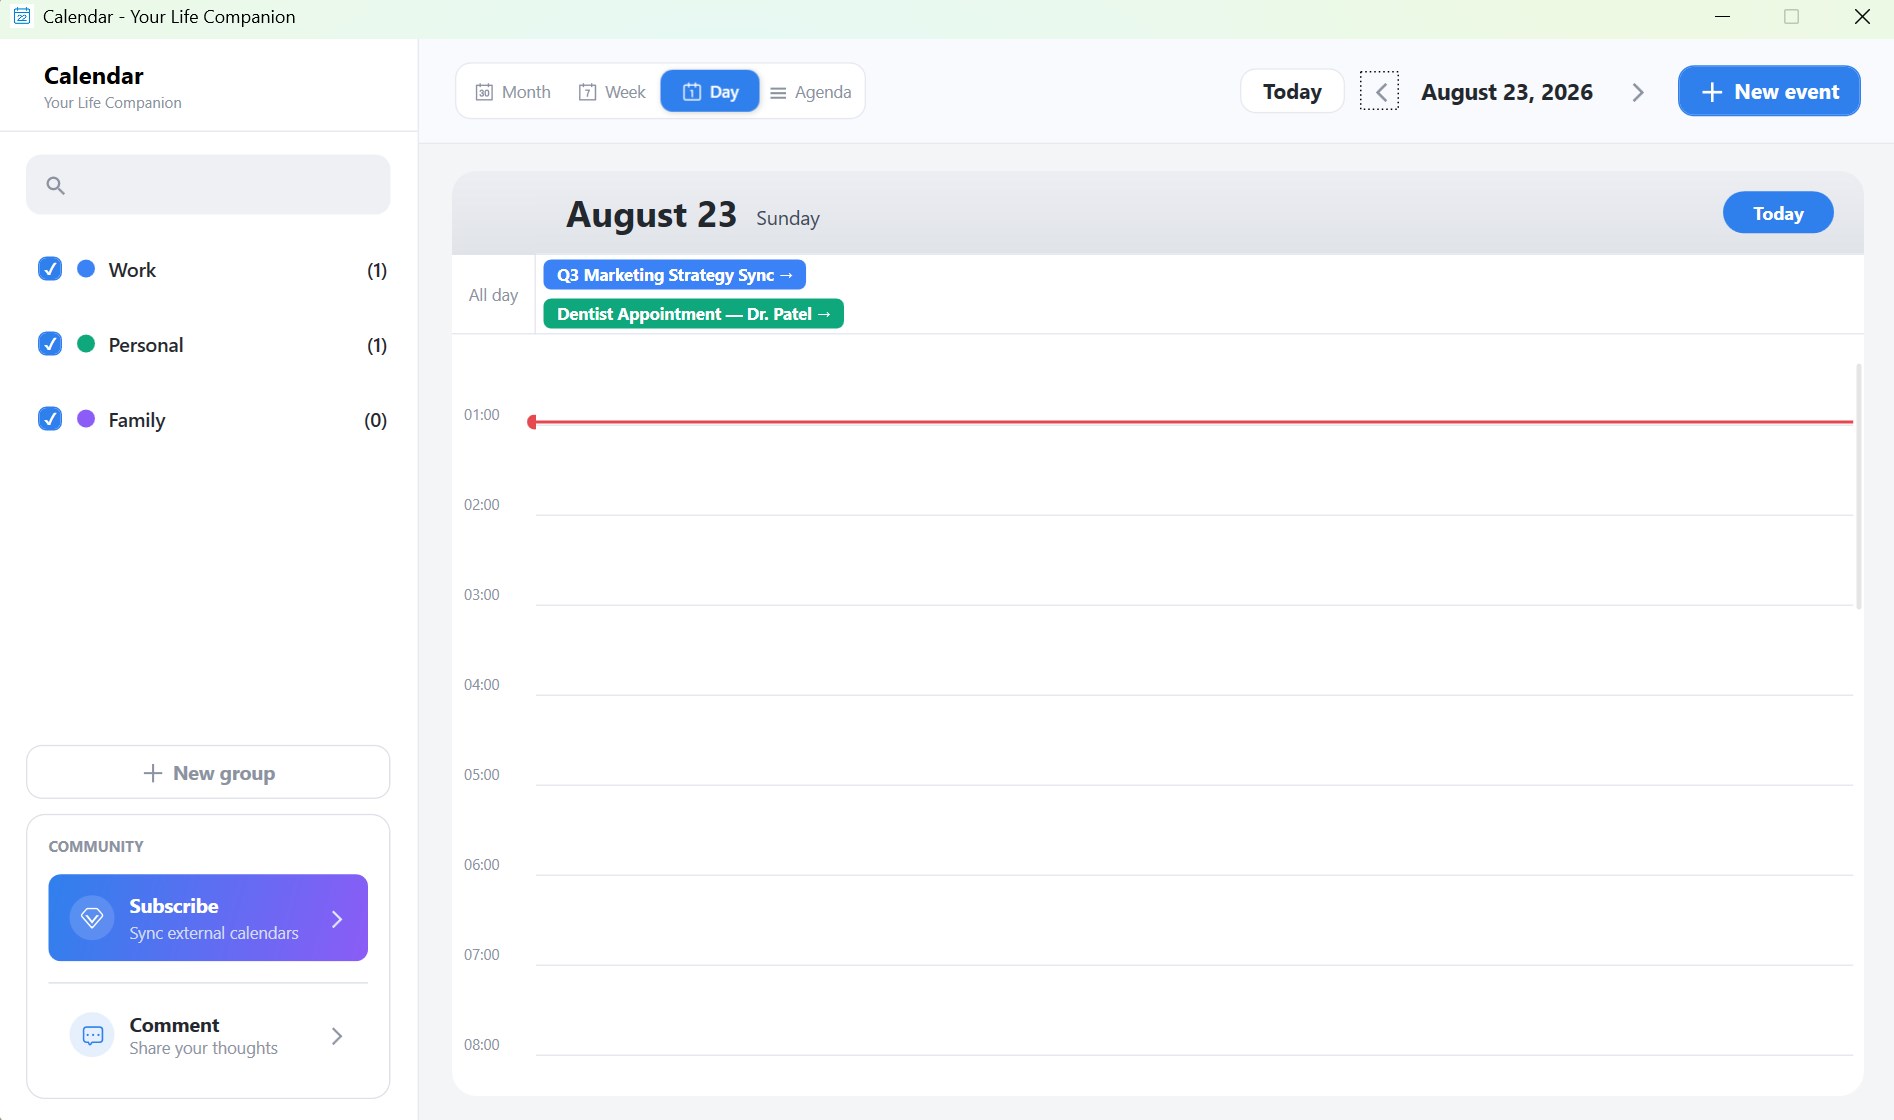The height and width of the screenshot is (1120, 1894).
Task: Click into the search input field
Action: coord(208,184)
